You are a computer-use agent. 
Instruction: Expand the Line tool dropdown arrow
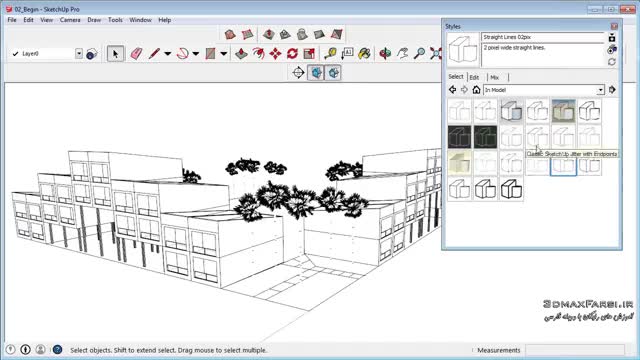[x=168, y=53]
